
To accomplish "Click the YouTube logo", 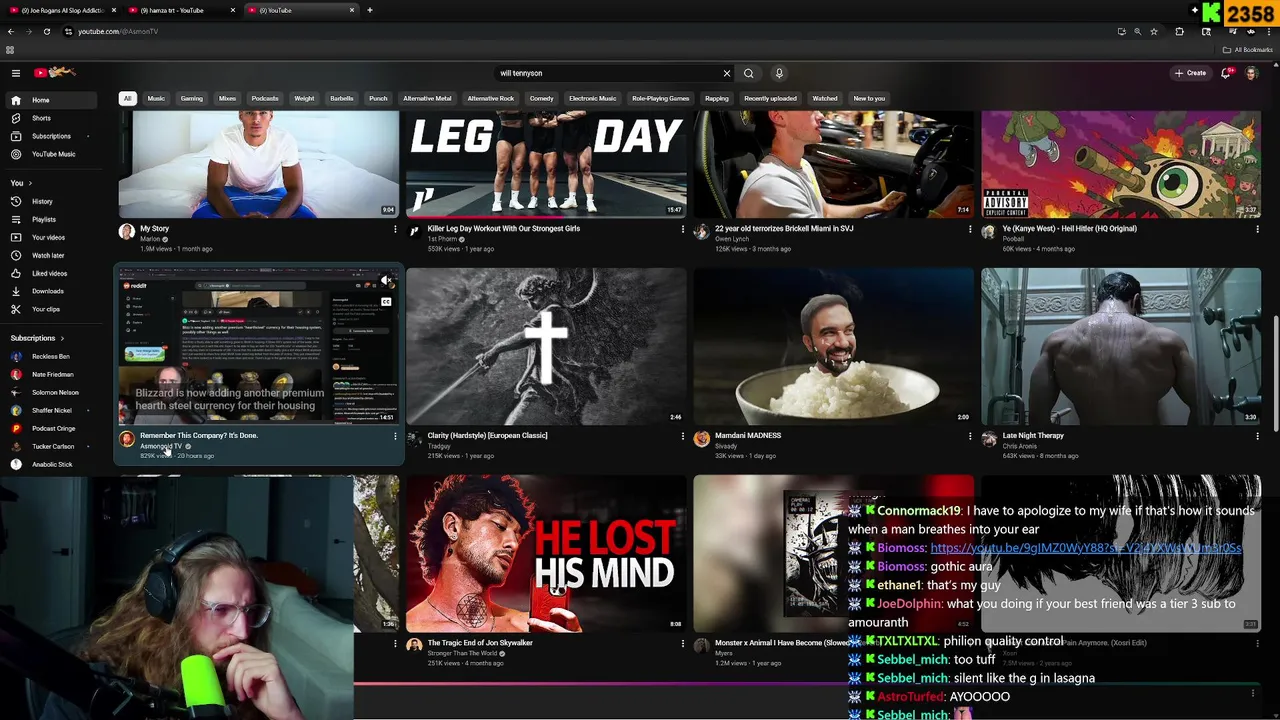I will pos(55,72).
